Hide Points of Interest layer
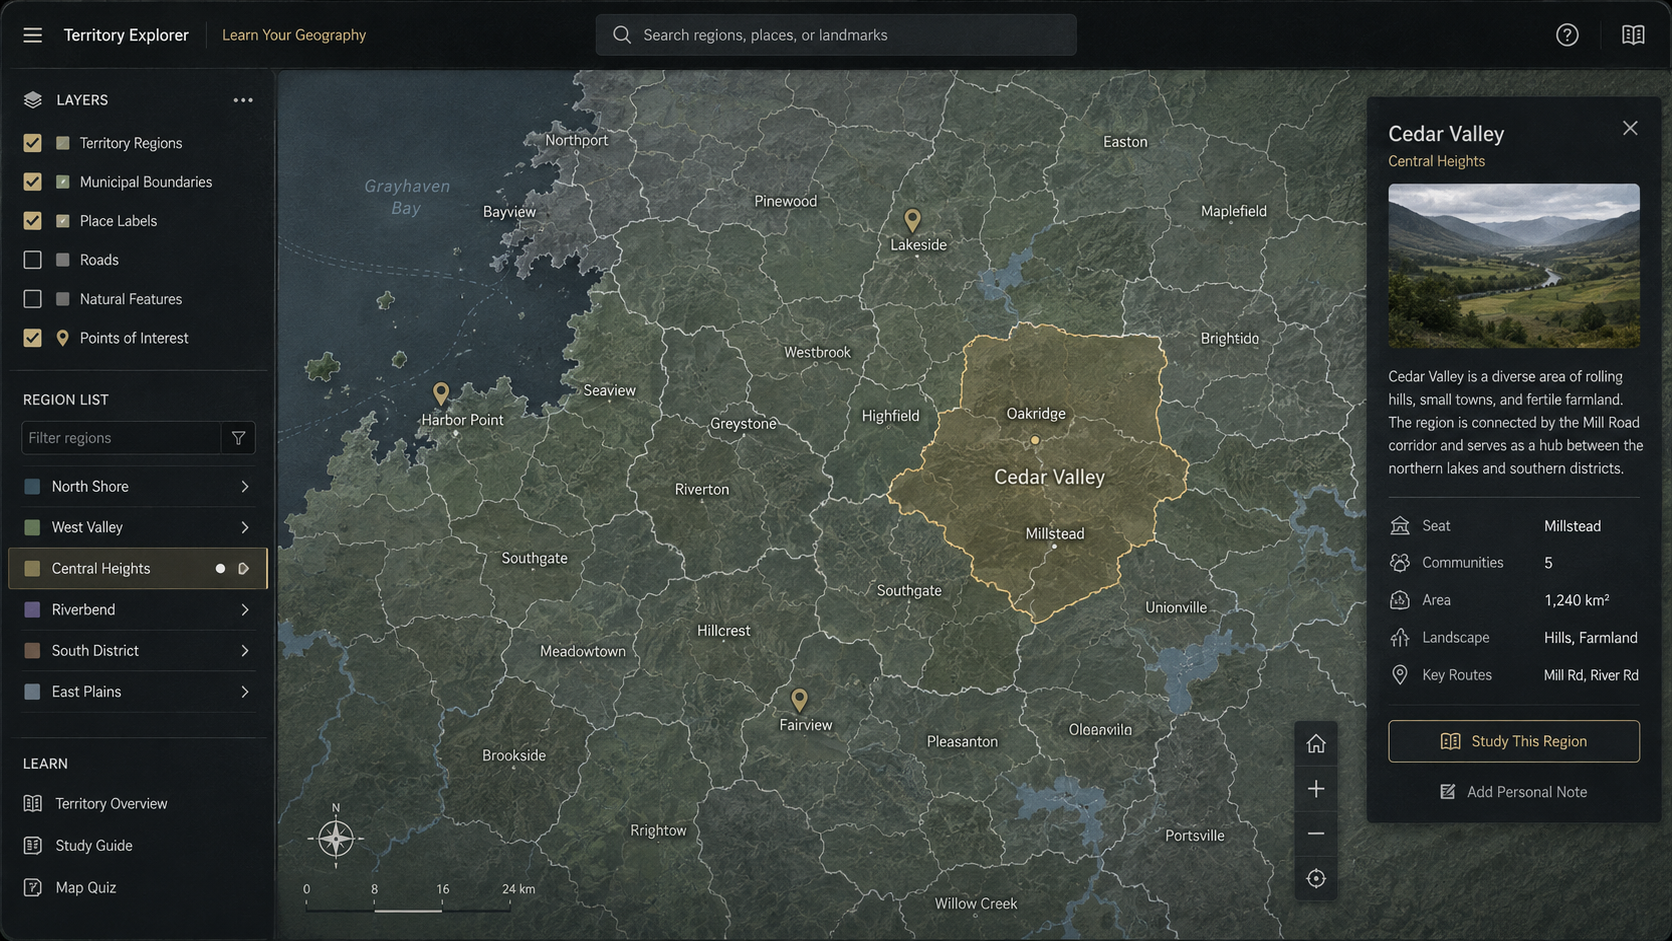Viewport: 1672px width, 941px height. (33, 338)
